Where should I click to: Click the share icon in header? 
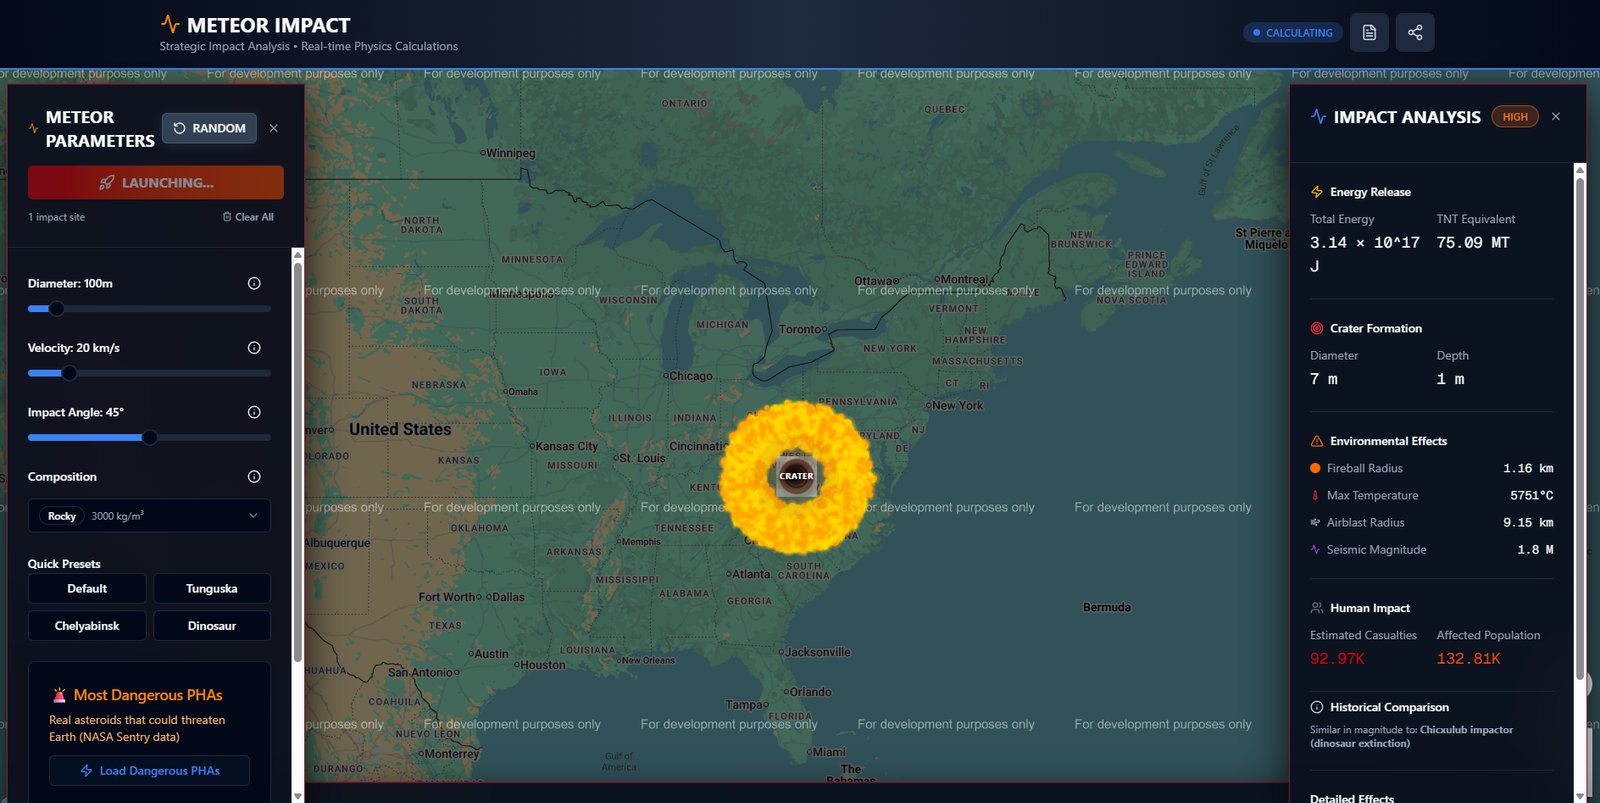pos(1415,33)
